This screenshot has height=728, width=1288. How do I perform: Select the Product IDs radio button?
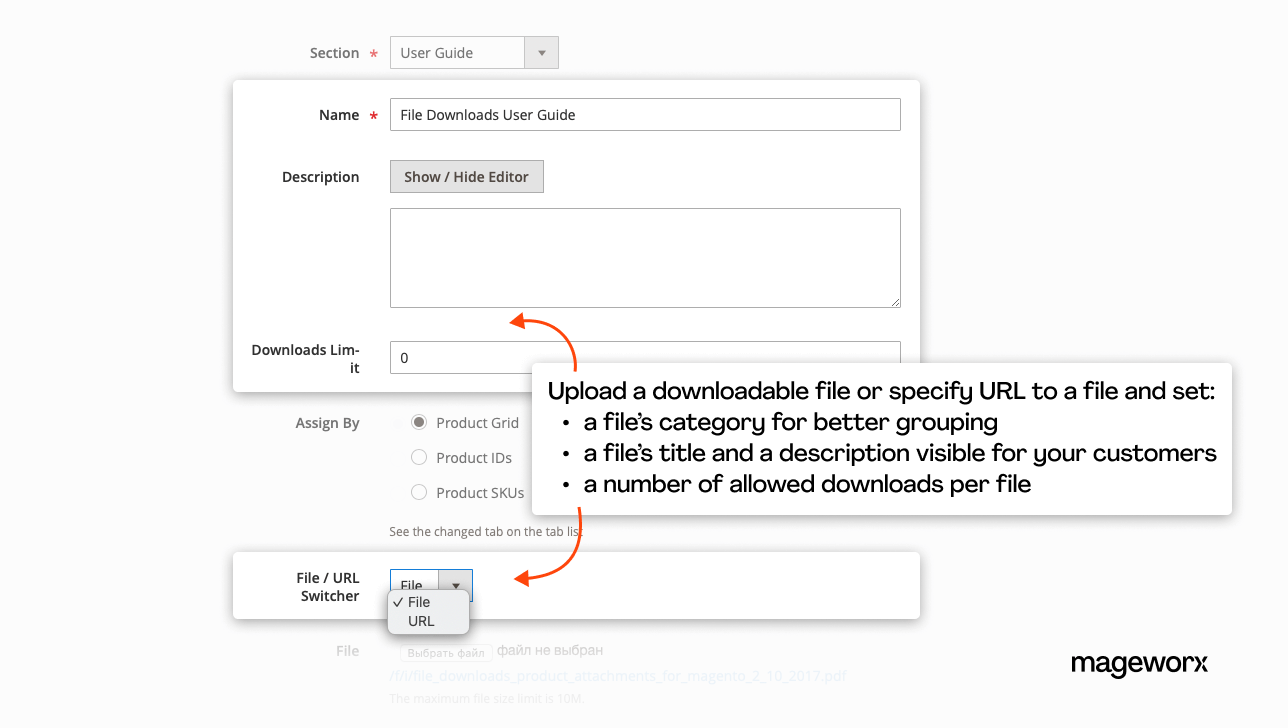419,456
